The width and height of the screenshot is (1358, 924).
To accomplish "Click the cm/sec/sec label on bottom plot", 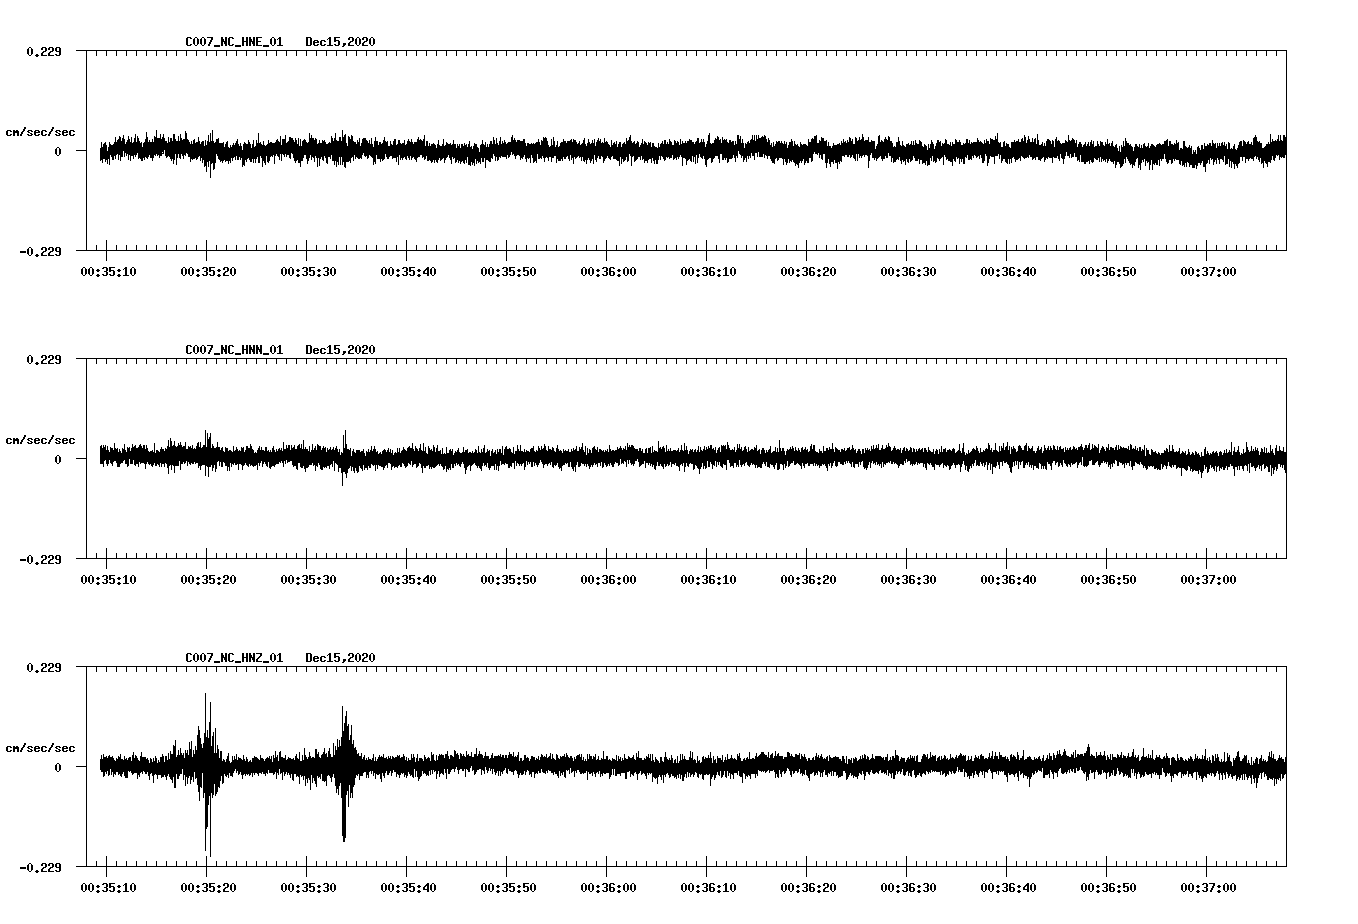I will [x=40, y=747].
